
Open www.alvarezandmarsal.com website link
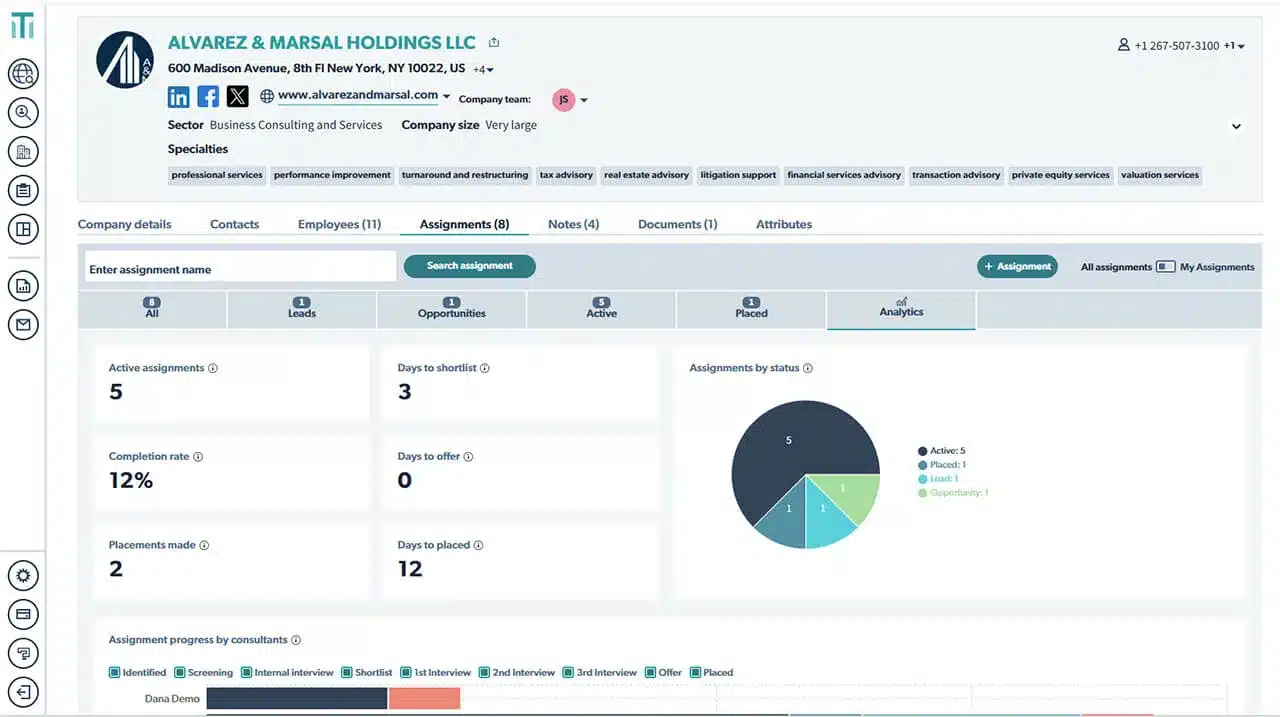point(357,96)
